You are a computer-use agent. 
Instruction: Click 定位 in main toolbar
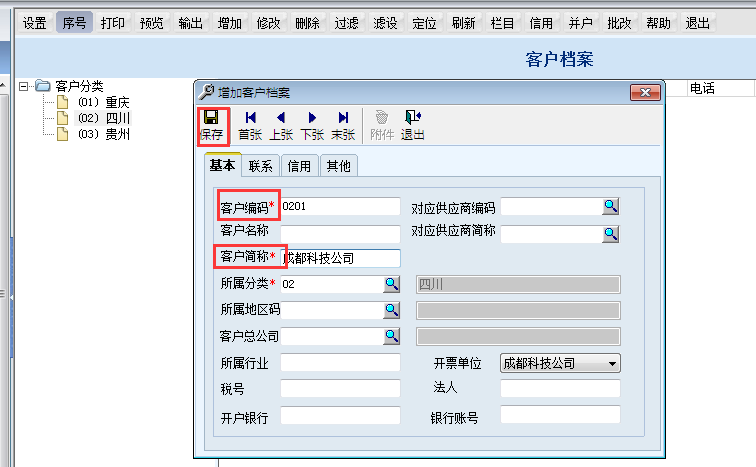click(424, 23)
